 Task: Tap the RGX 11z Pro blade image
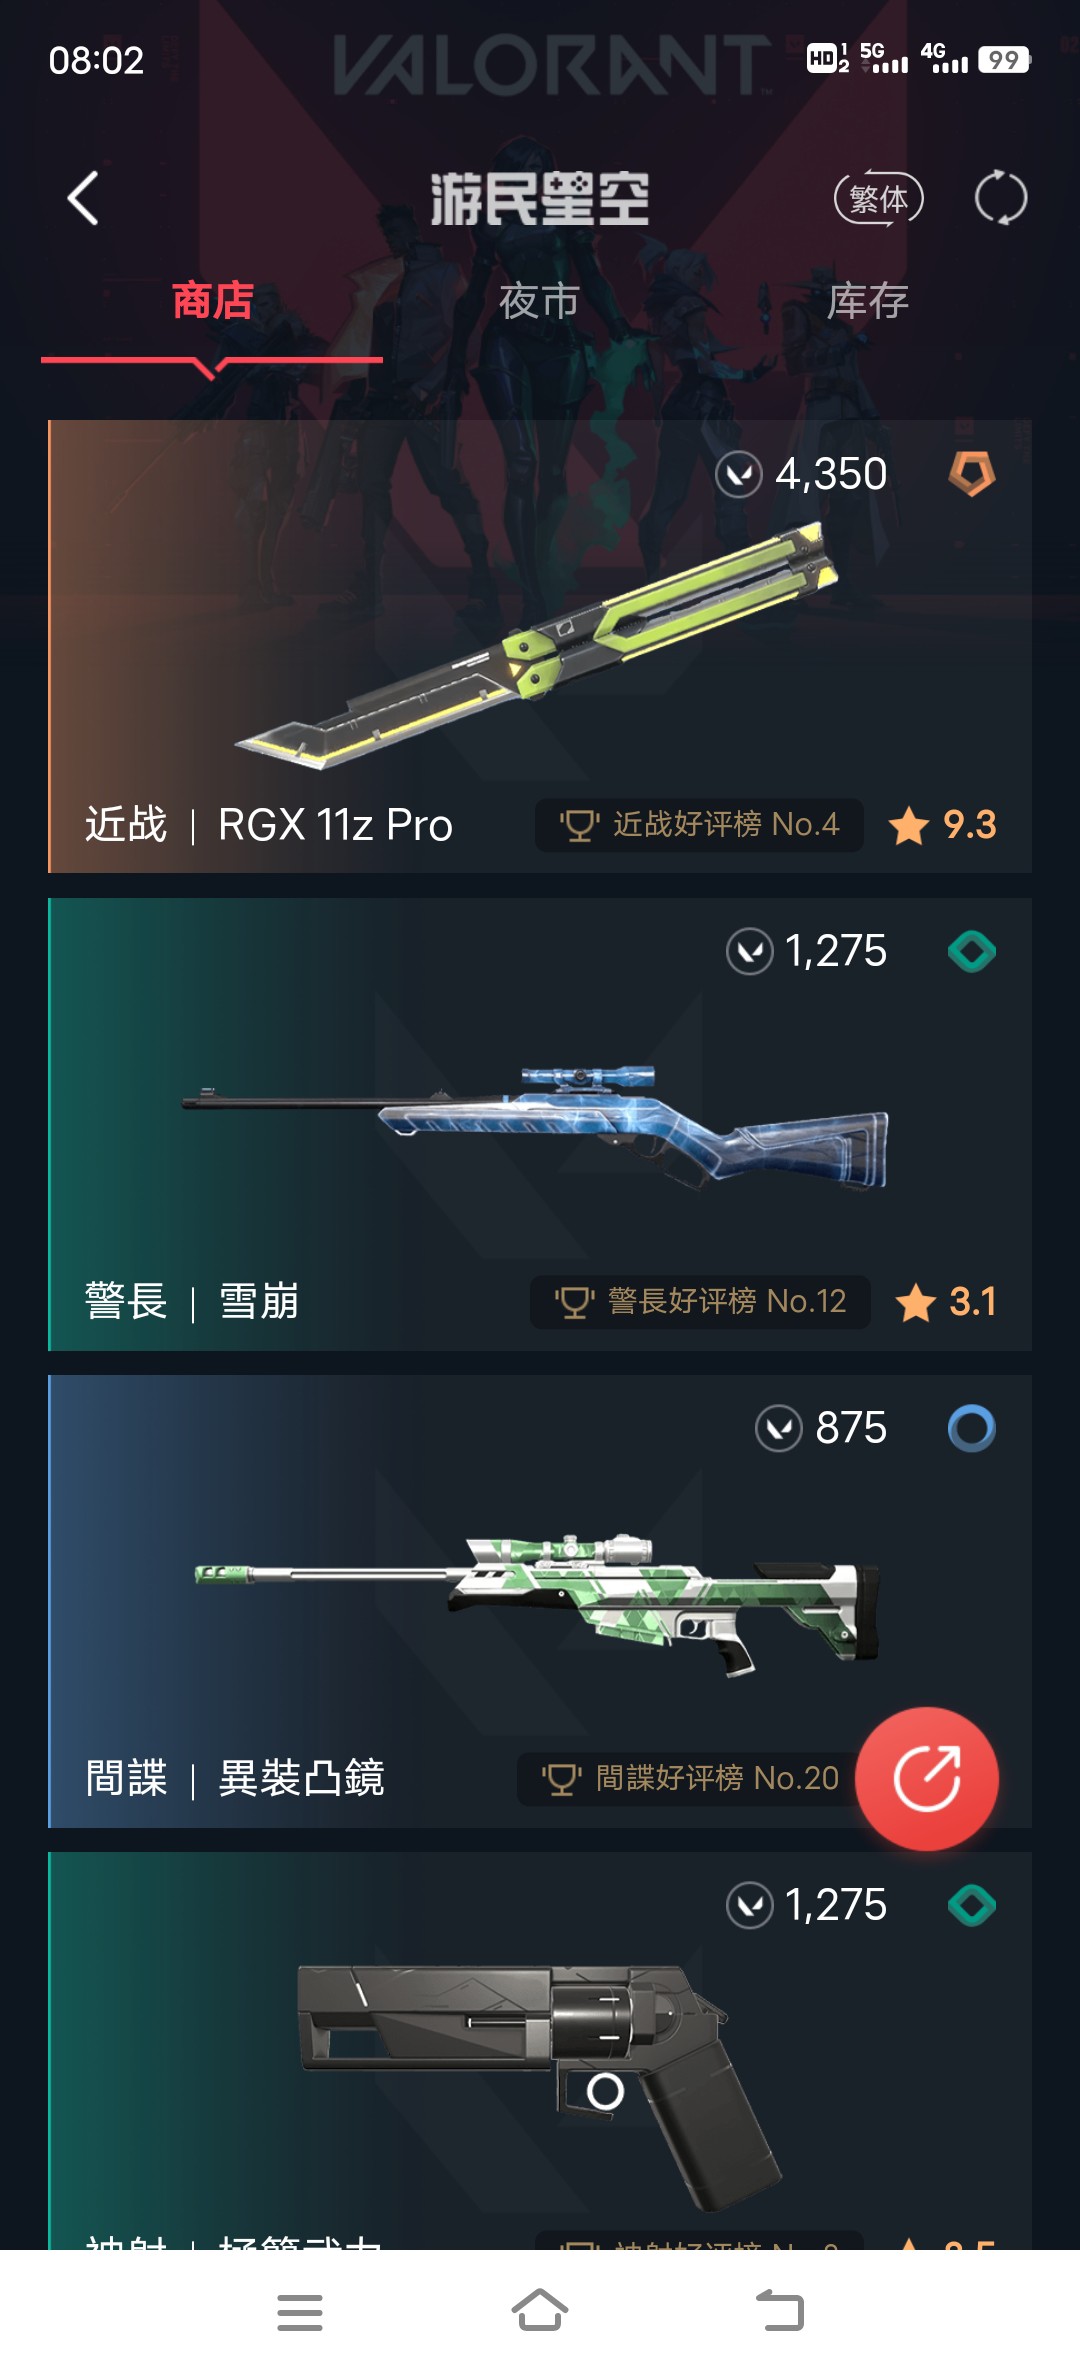click(x=536, y=647)
